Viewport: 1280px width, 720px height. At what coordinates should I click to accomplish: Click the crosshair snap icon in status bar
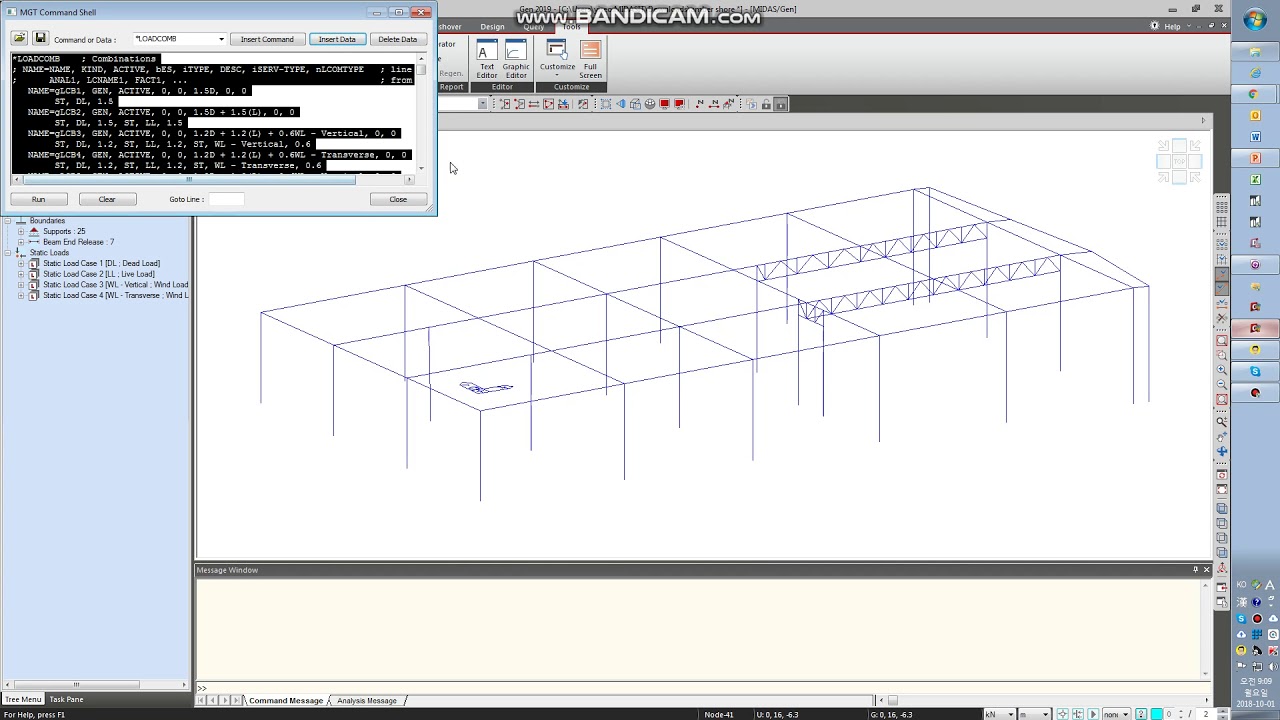tap(1062, 714)
